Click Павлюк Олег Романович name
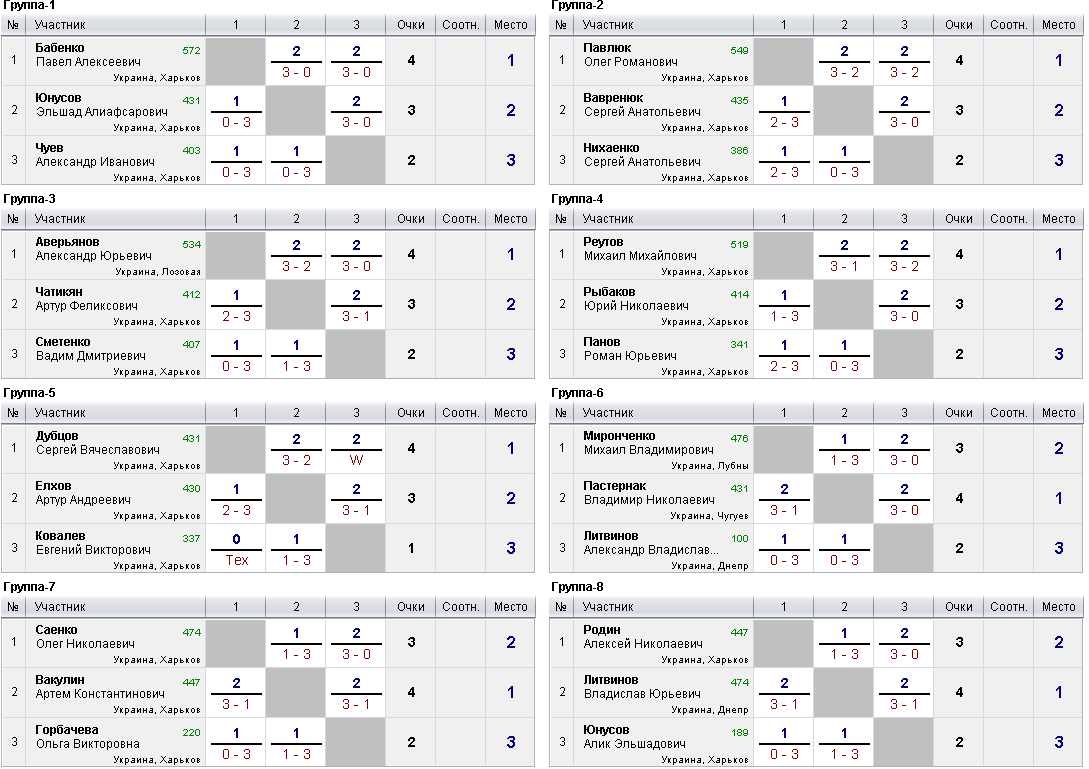Viewport: 1089px width, 769px height. [x=631, y=55]
